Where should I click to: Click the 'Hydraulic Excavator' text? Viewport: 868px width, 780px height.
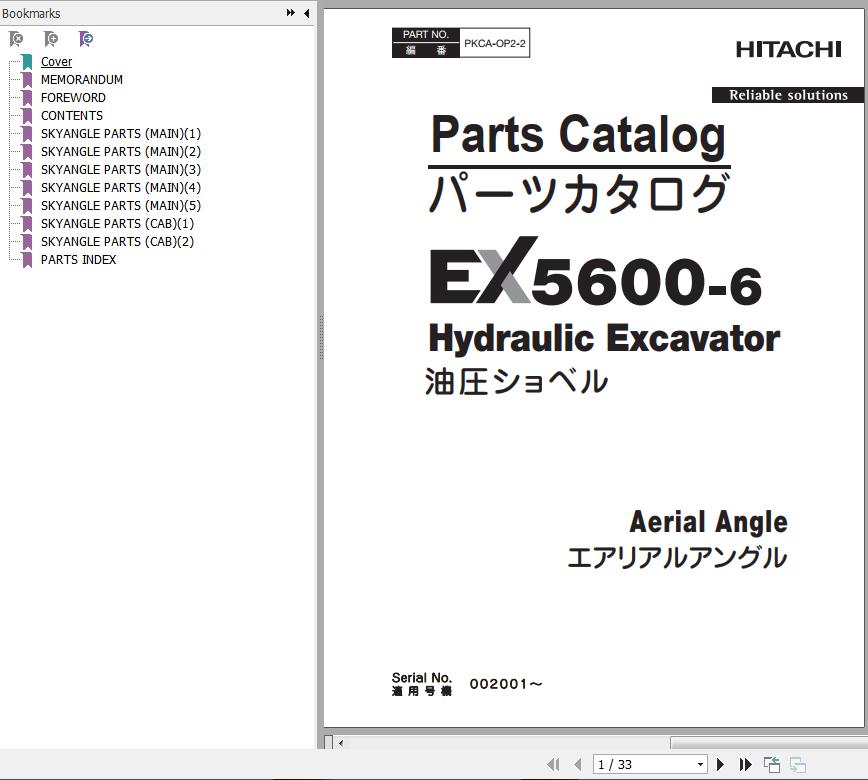pos(604,339)
